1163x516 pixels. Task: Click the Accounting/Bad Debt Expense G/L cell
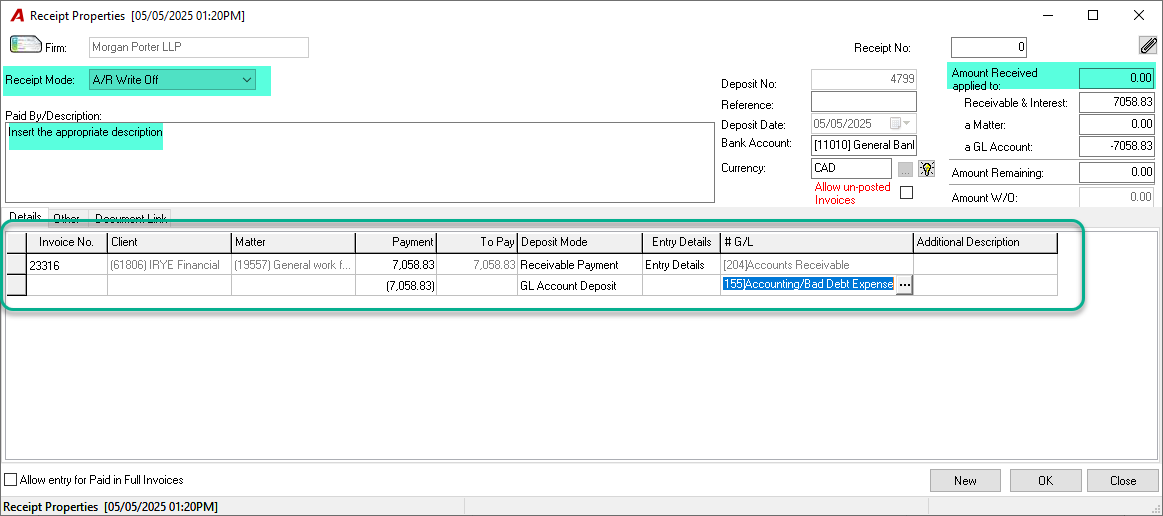808,285
